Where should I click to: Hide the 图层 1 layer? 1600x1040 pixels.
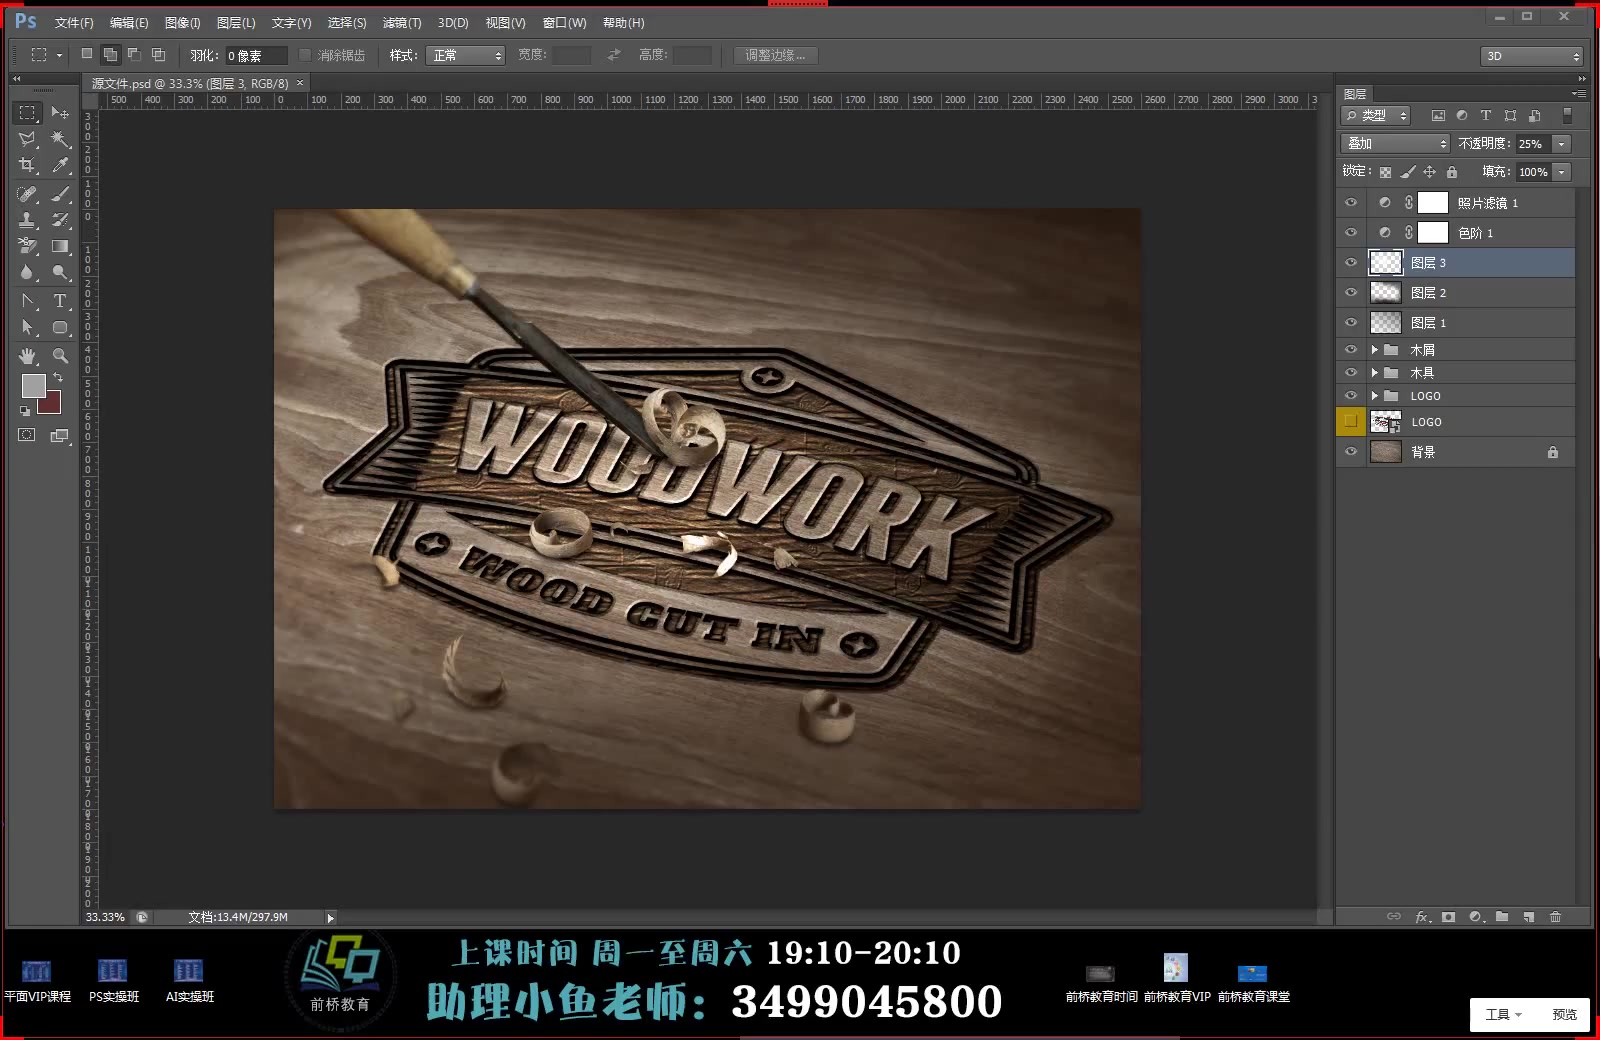1351,322
